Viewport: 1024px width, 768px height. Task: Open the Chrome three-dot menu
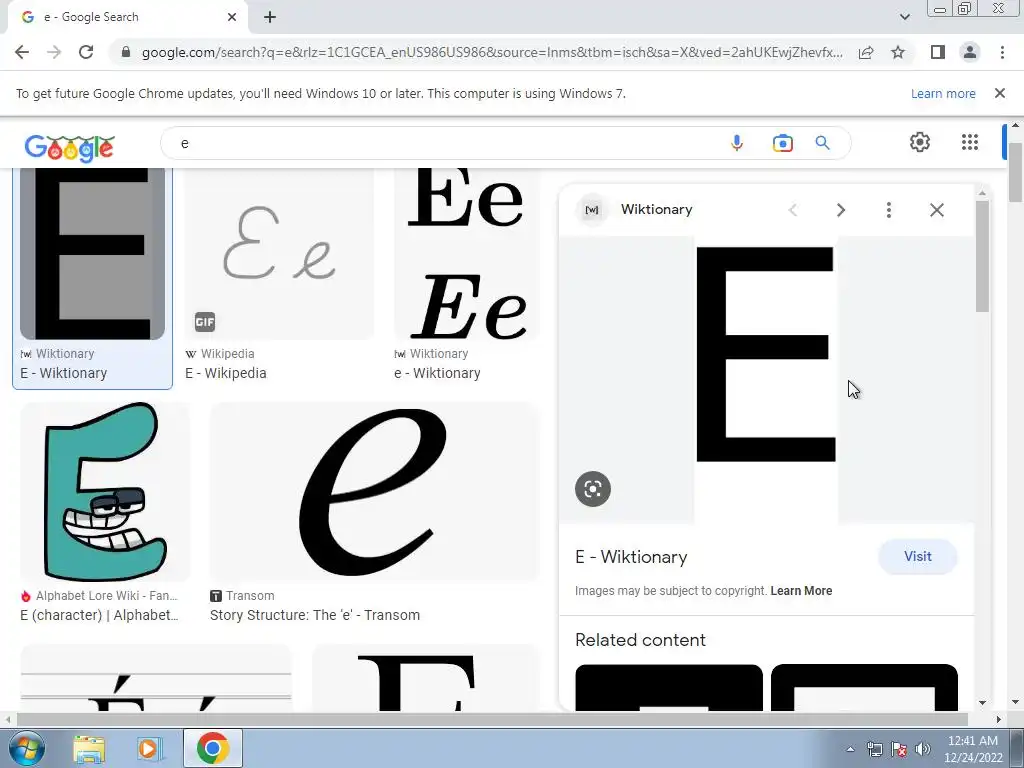coord(1002,52)
